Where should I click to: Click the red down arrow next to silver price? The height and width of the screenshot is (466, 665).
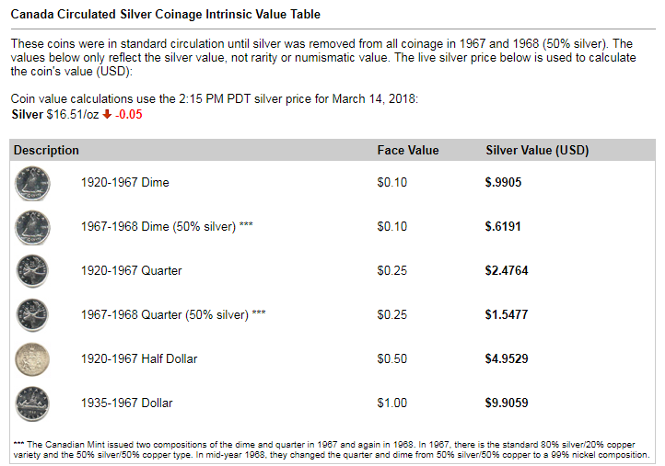pos(107,114)
